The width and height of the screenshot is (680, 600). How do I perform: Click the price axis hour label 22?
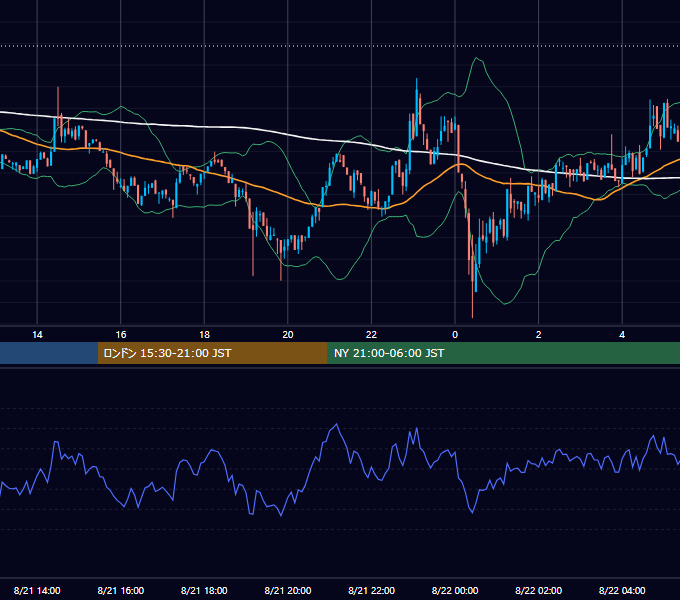pos(371,335)
